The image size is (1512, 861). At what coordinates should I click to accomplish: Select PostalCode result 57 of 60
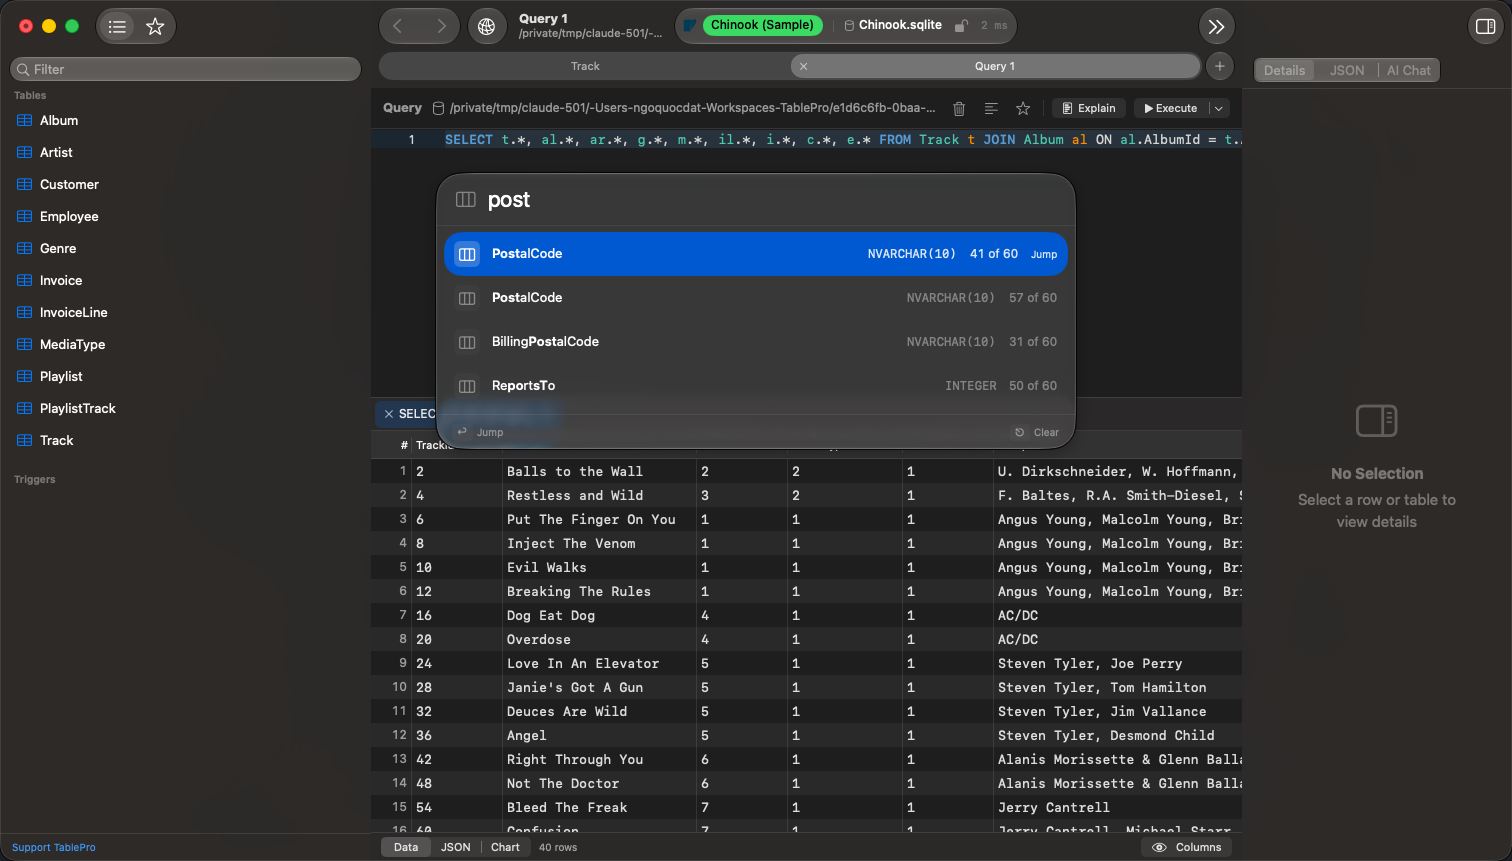[756, 298]
